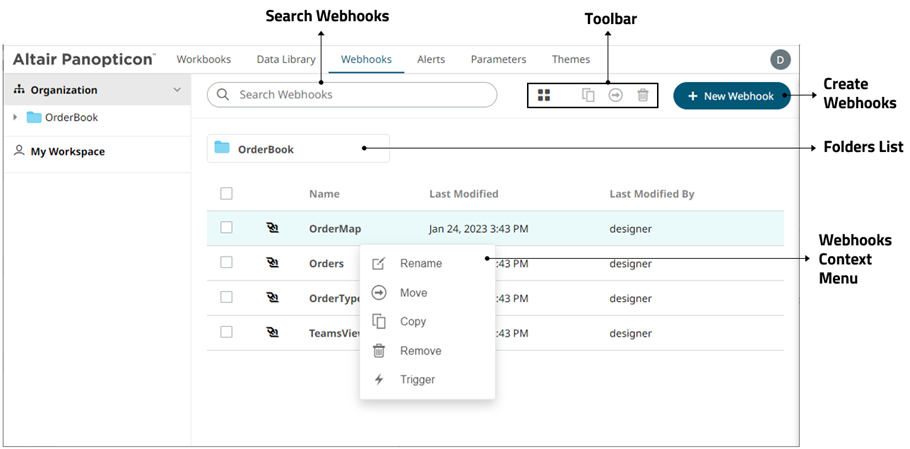
Task: Click the Move icon in toolbar
Action: [616, 95]
